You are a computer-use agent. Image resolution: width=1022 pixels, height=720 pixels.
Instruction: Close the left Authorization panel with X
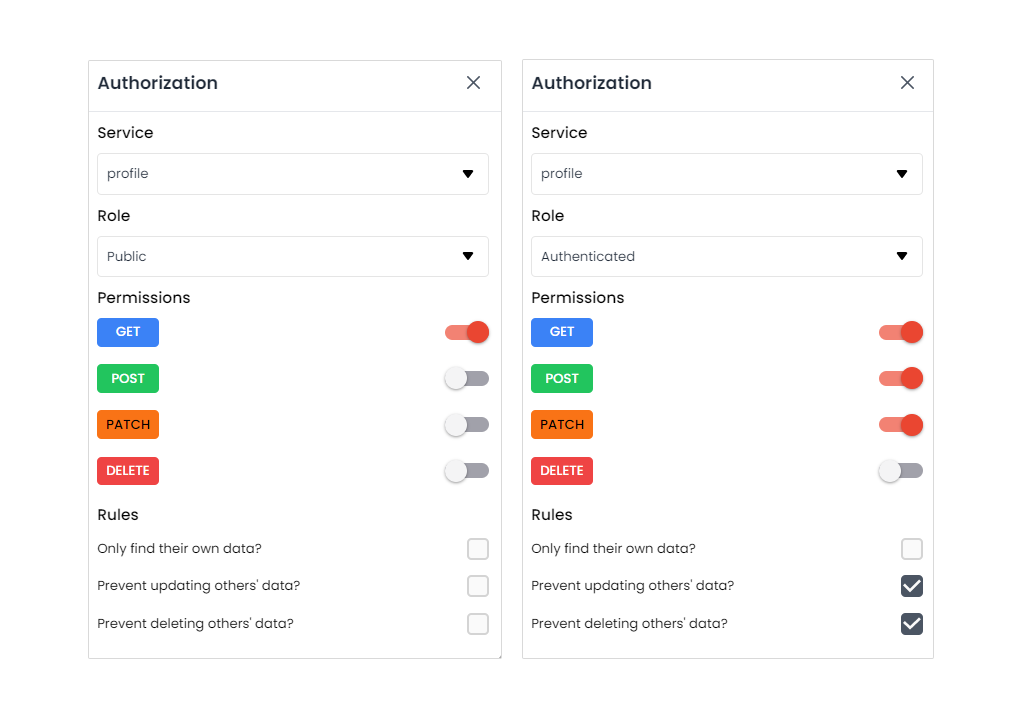[x=473, y=83]
